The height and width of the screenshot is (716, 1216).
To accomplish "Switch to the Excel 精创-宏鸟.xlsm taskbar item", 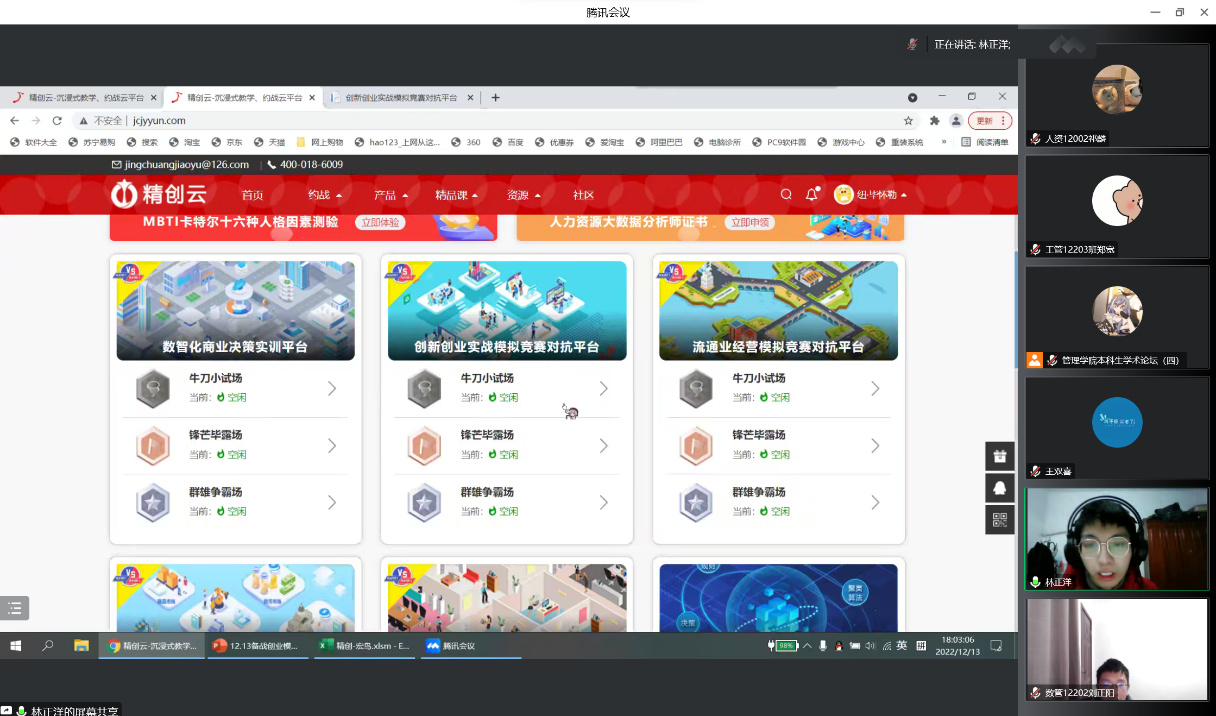I will pyautogui.click(x=364, y=646).
